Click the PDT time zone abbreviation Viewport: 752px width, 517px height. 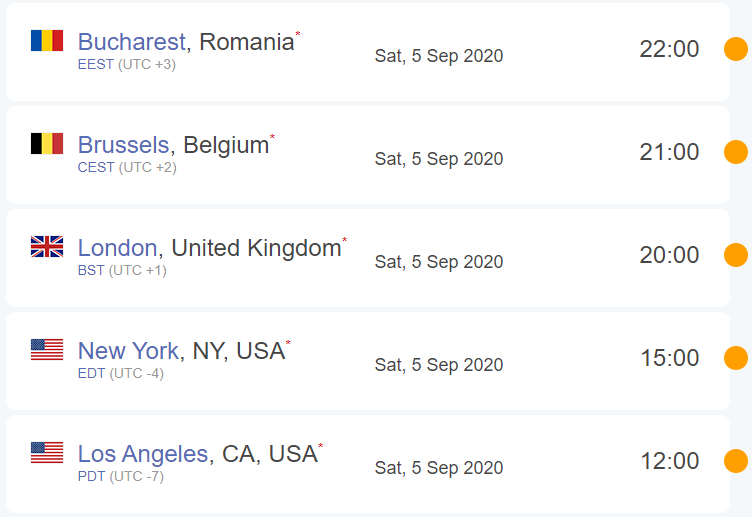(x=92, y=477)
